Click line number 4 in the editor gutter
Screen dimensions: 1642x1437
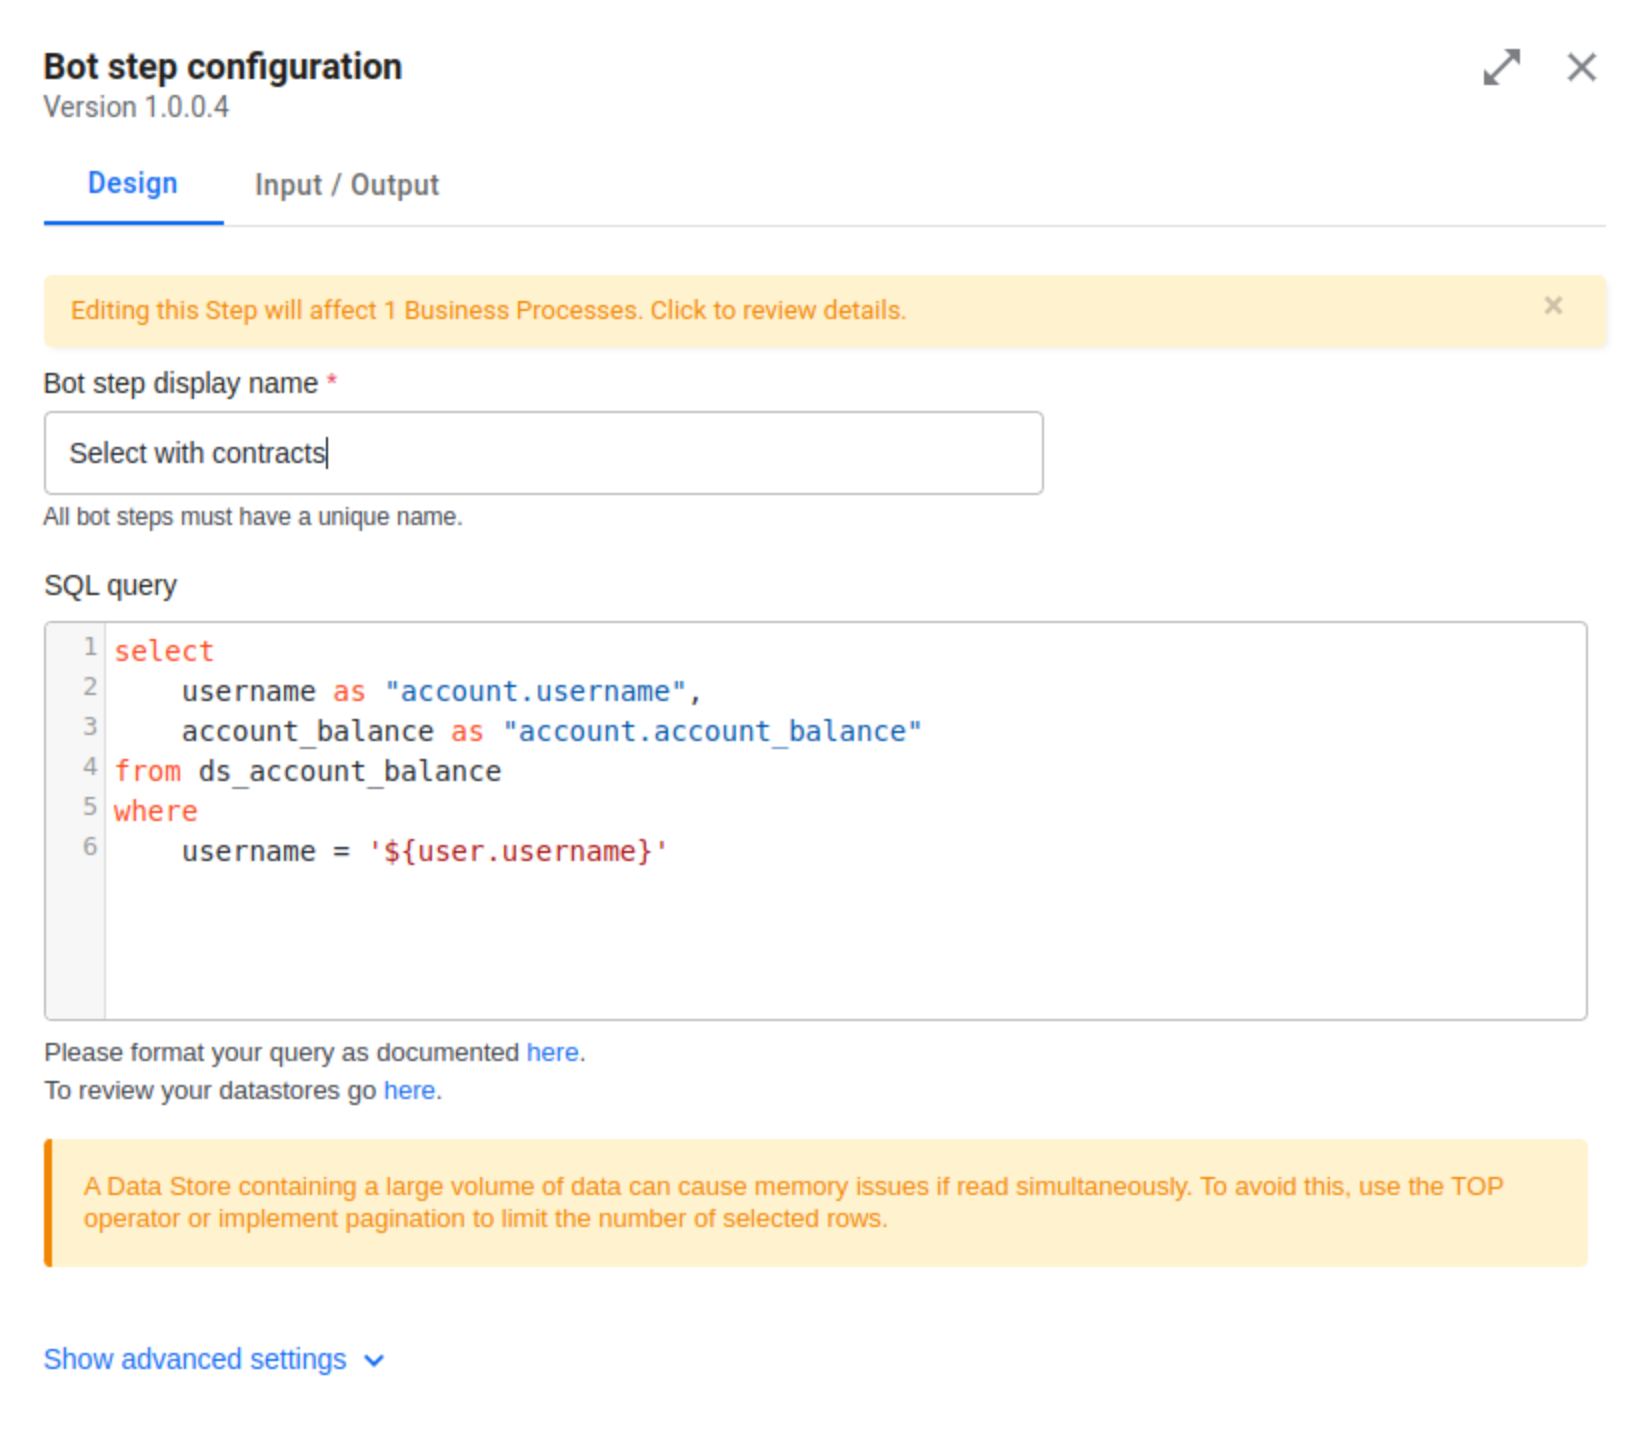(90, 767)
